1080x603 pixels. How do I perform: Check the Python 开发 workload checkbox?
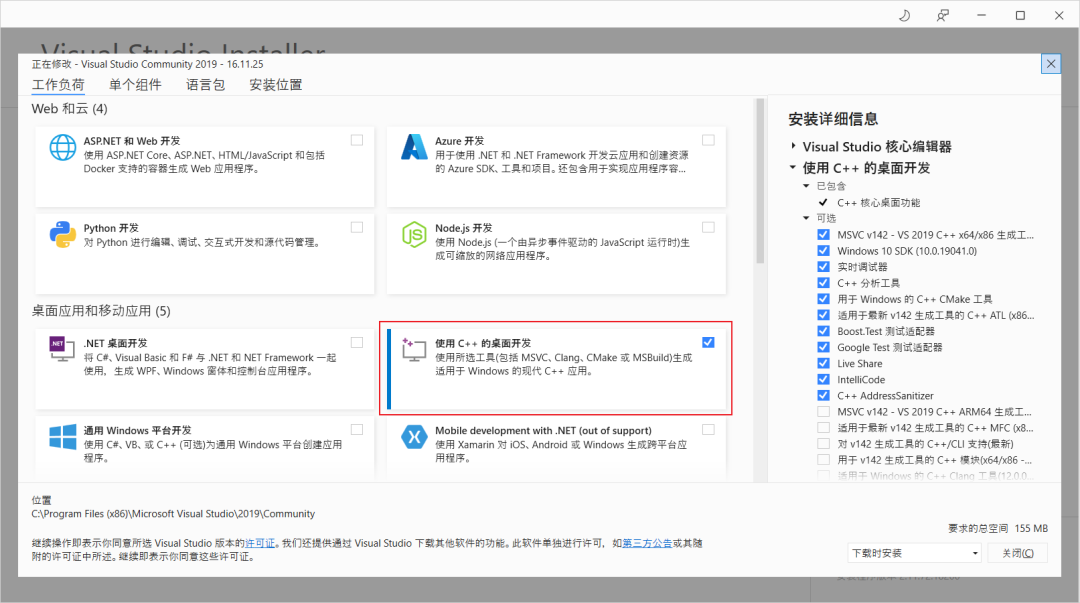click(x=357, y=227)
